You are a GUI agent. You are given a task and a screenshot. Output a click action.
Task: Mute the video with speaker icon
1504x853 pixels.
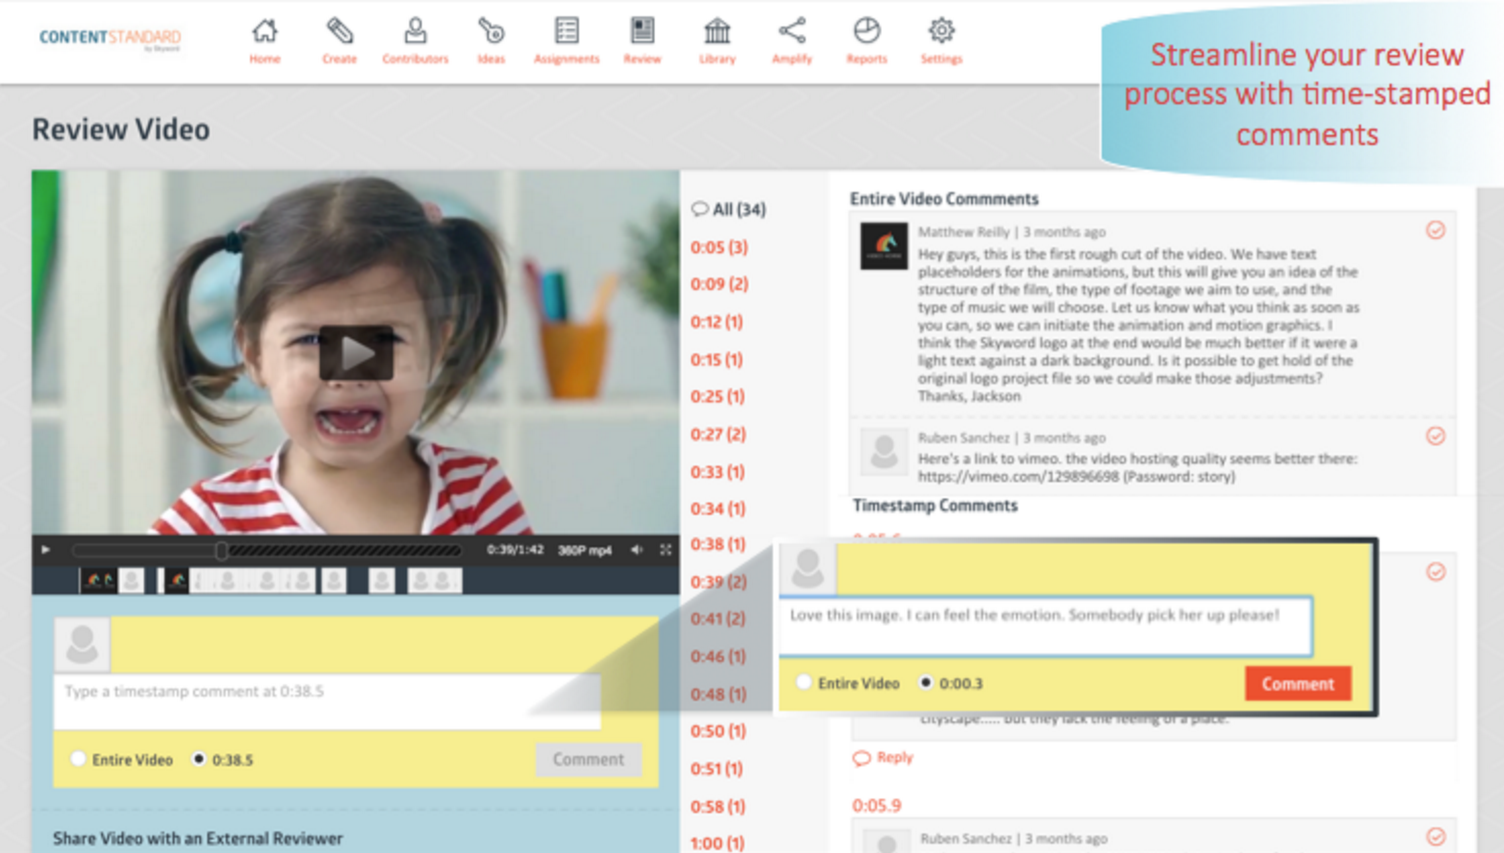pos(637,550)
